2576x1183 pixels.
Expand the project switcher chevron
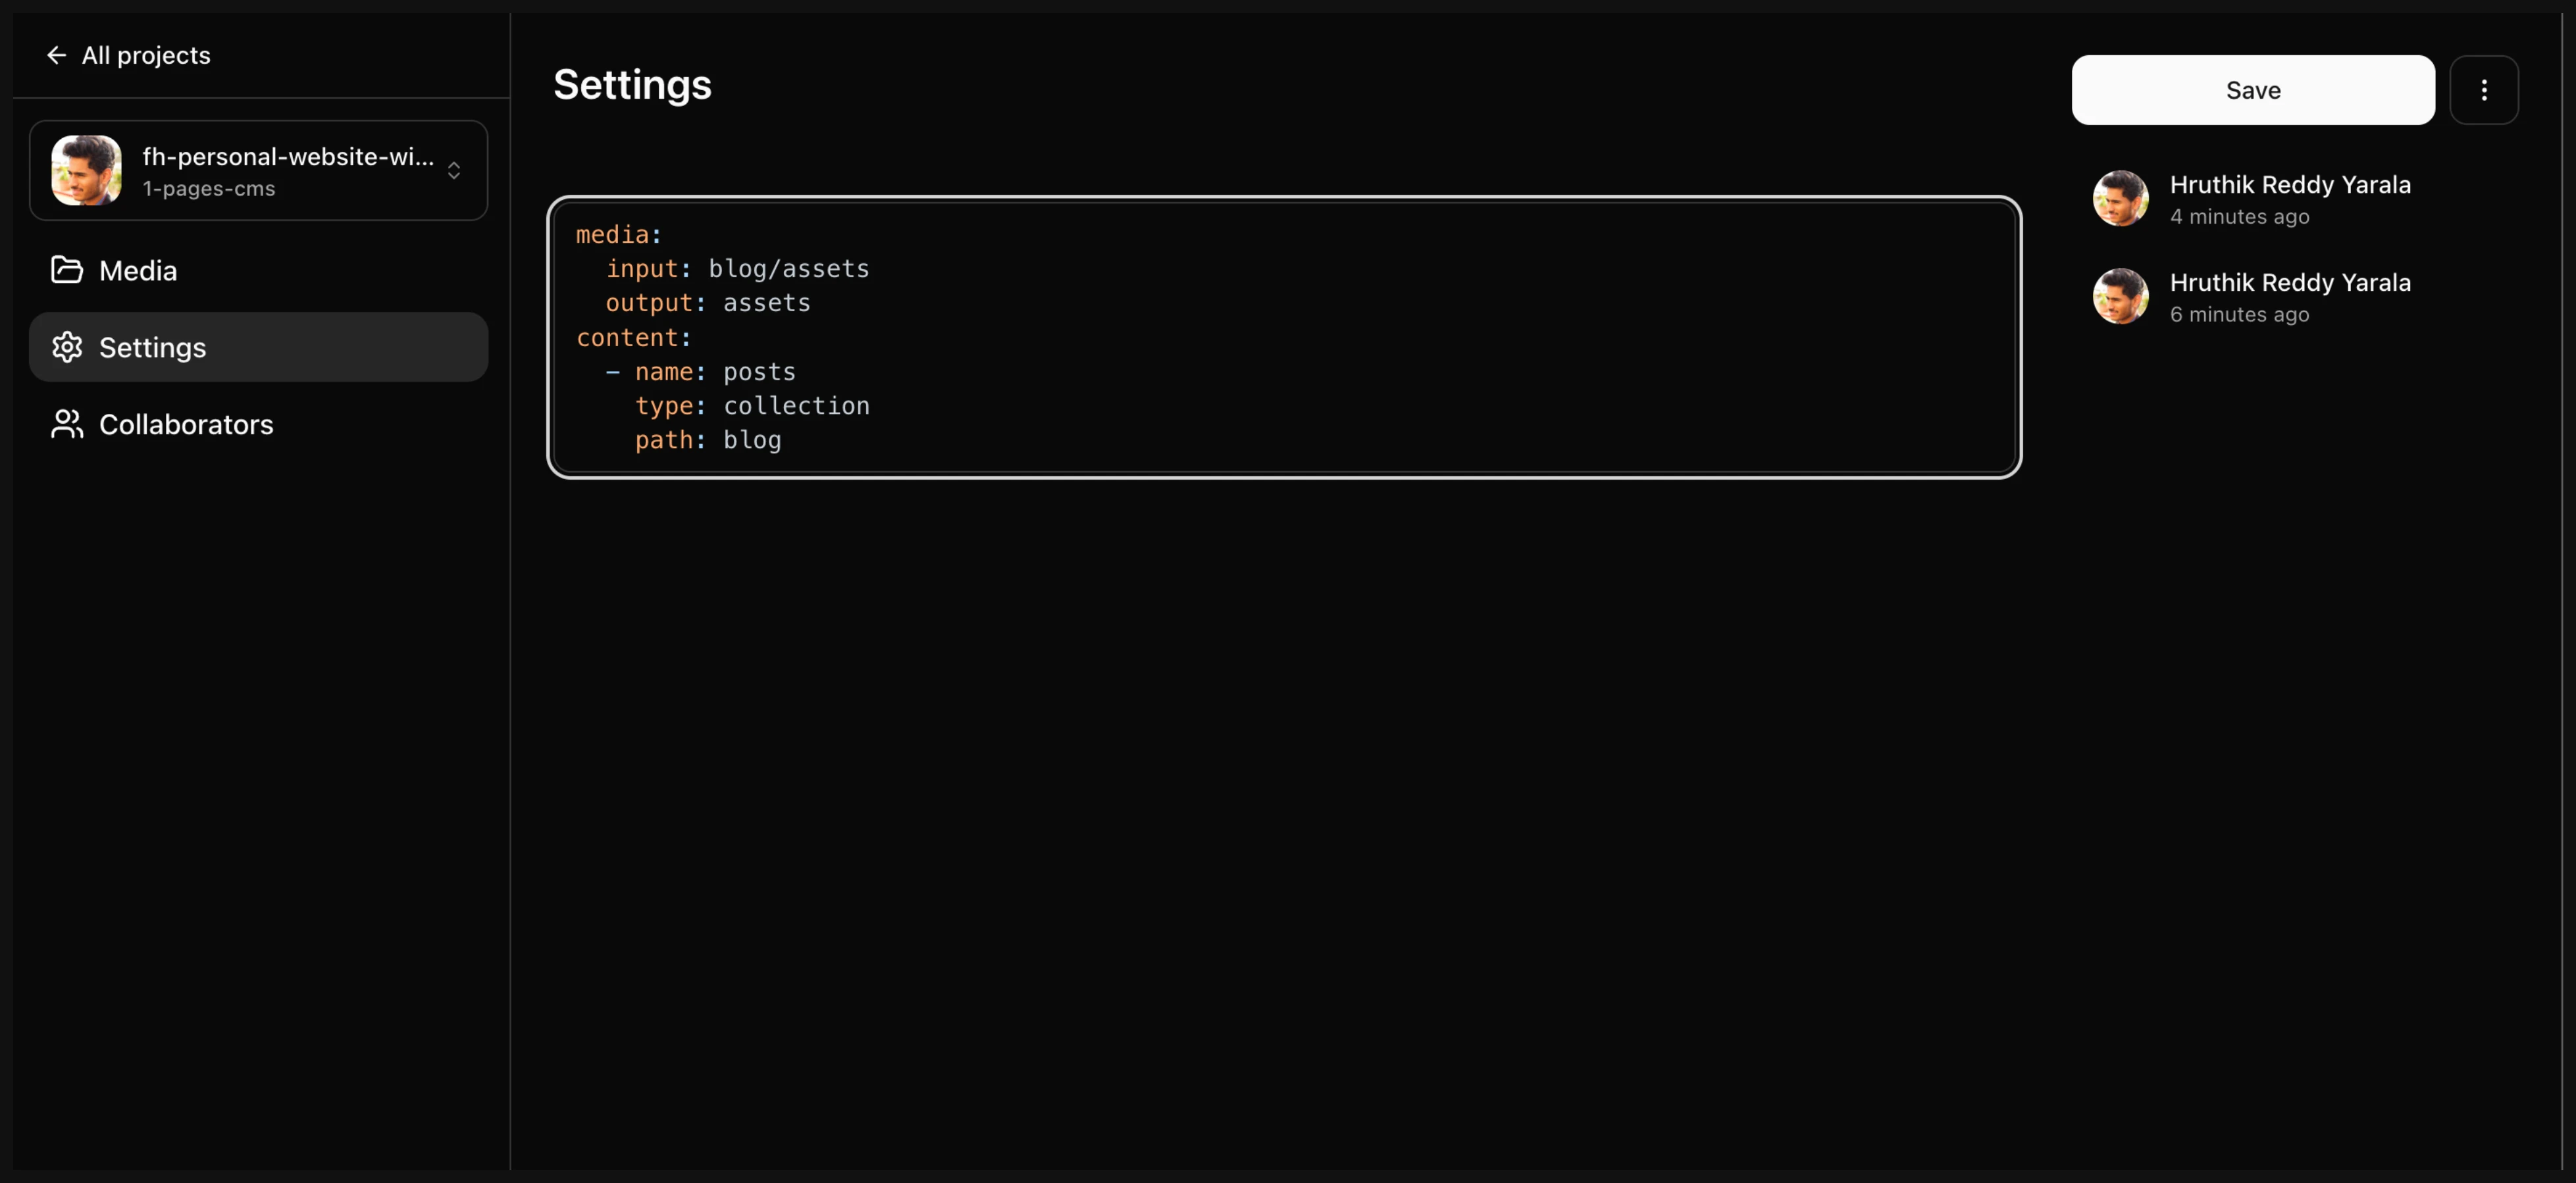tap(454, 171)
